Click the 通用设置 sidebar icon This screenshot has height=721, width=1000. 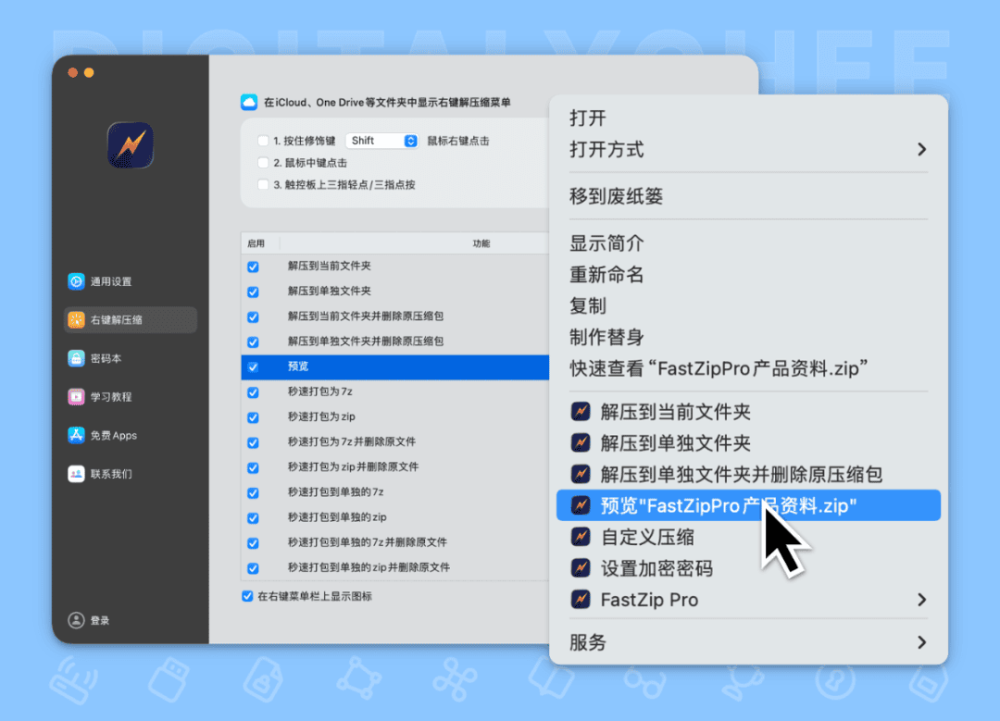click(76, 281)
